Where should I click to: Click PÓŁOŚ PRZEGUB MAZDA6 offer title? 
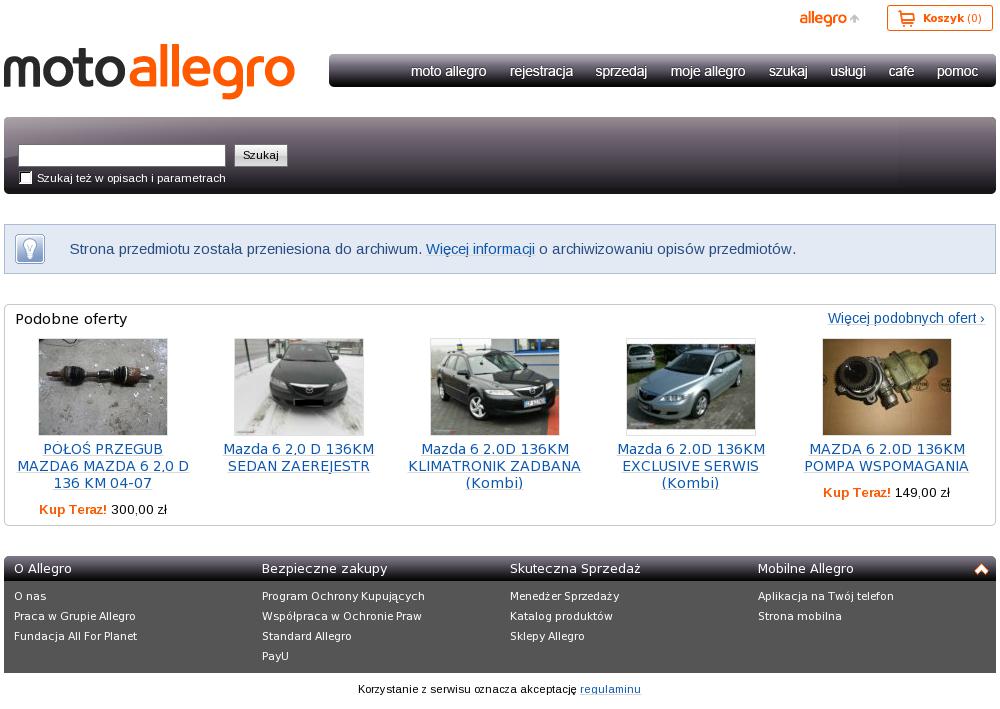pos(103,466)
